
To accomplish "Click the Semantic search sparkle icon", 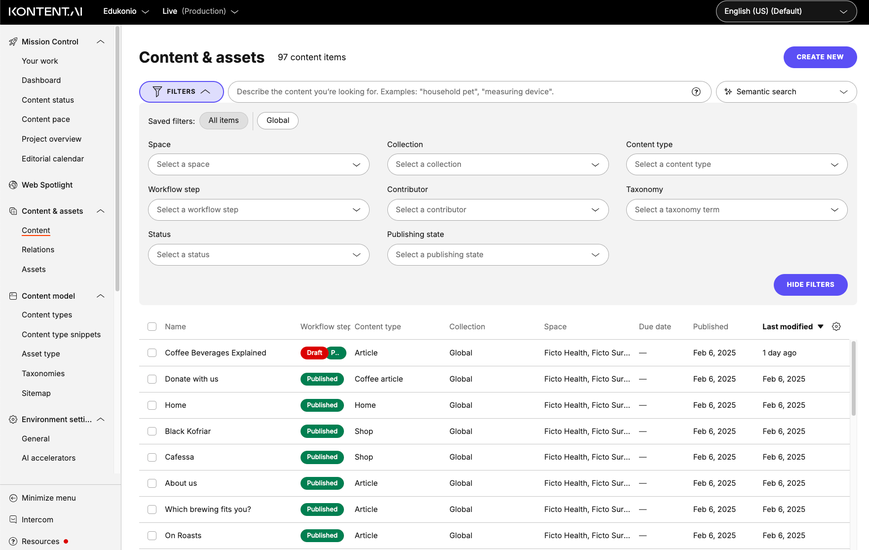I will point(728,92).
